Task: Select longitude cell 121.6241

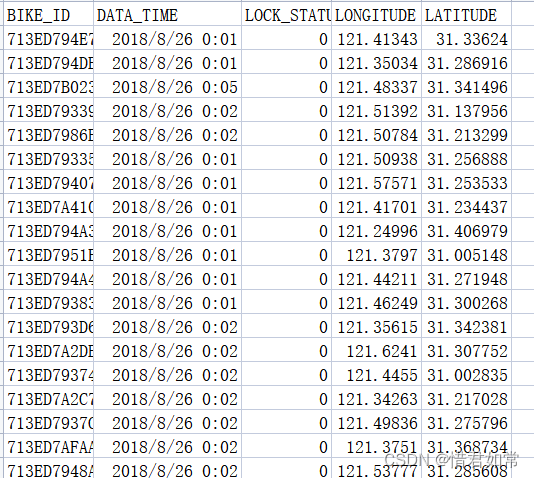Action: pyautogui.click(x=376, y=350)
